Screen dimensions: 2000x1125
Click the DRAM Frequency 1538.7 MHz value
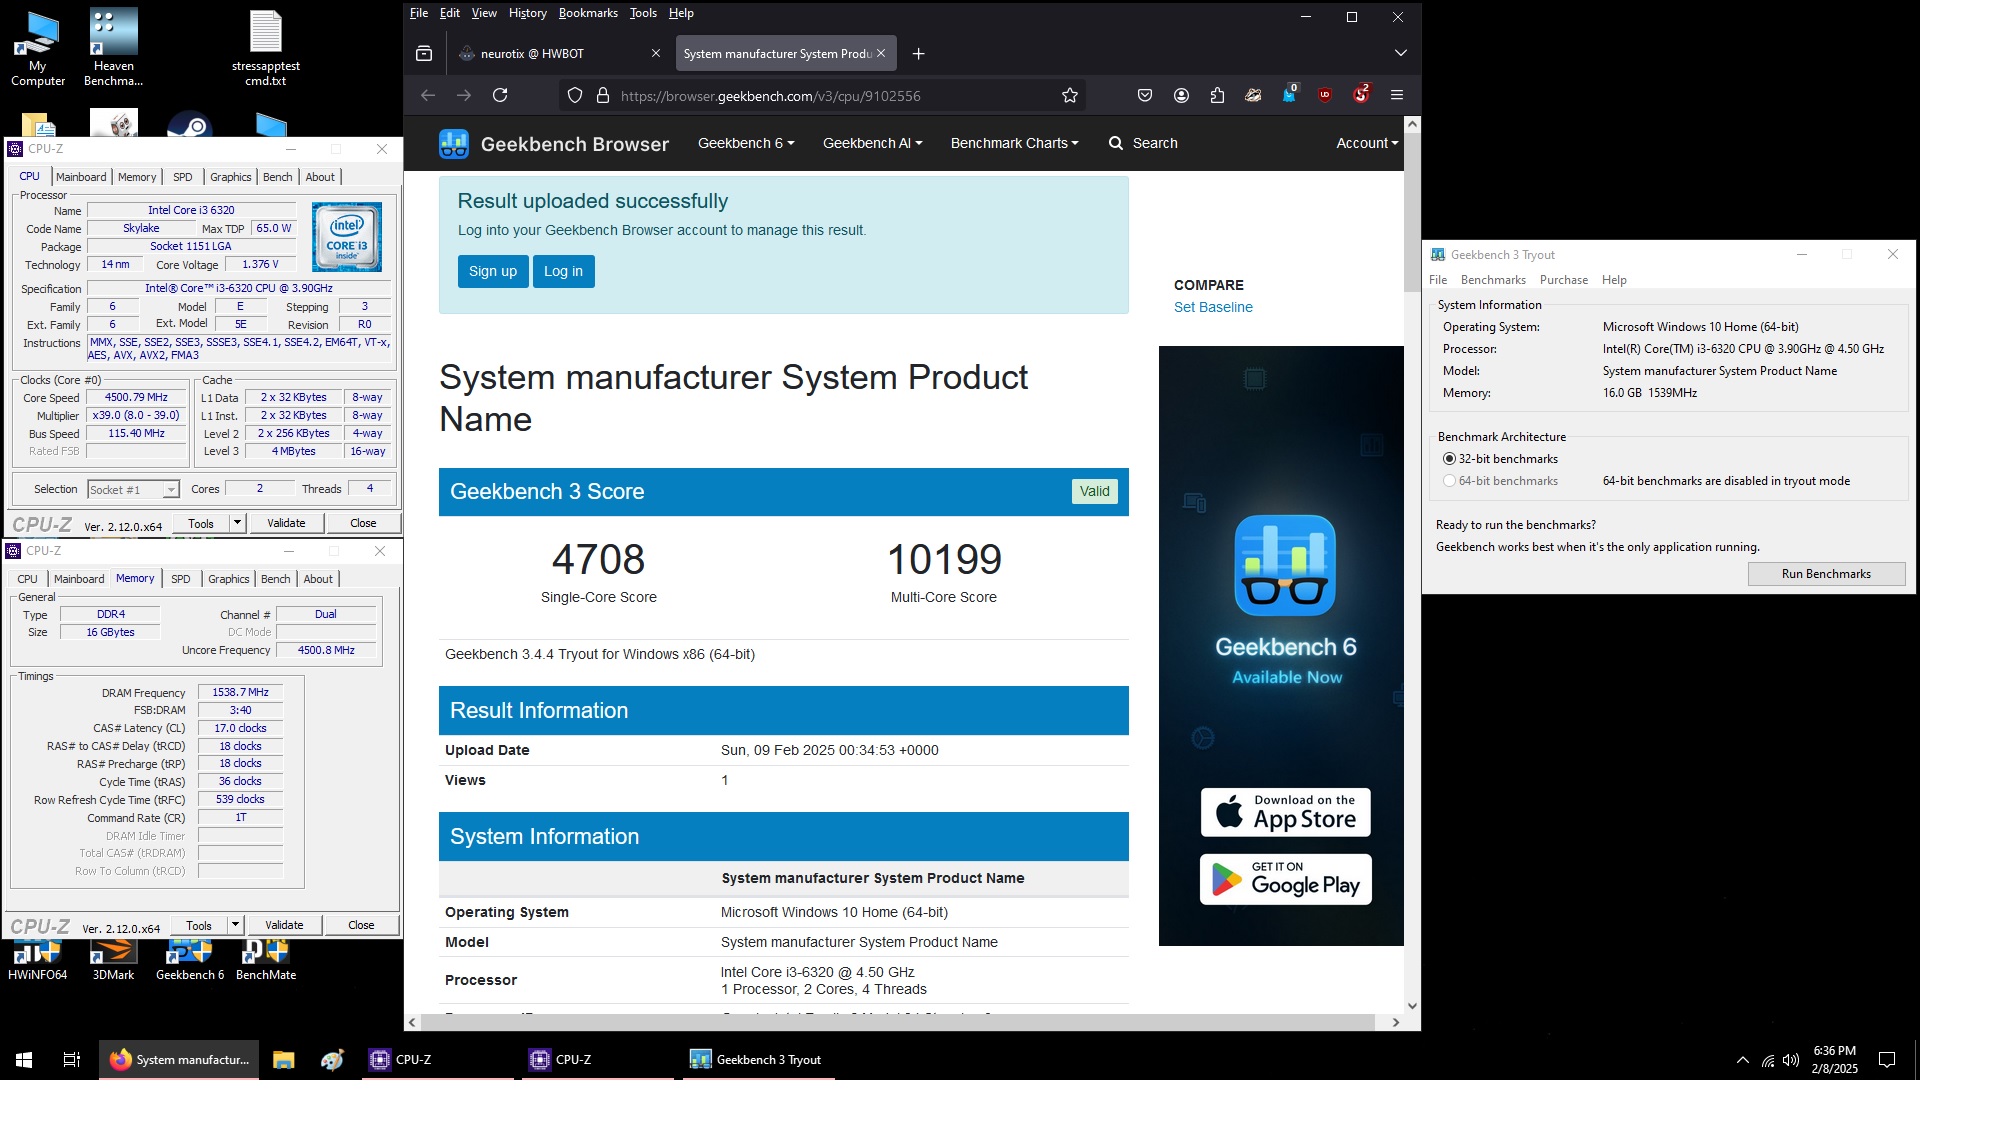click(240, 692)
